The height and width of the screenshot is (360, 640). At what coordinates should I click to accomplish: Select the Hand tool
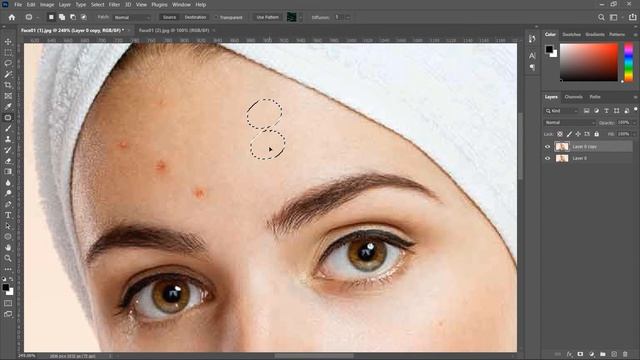pyautogui.click(x=8, y=247)
